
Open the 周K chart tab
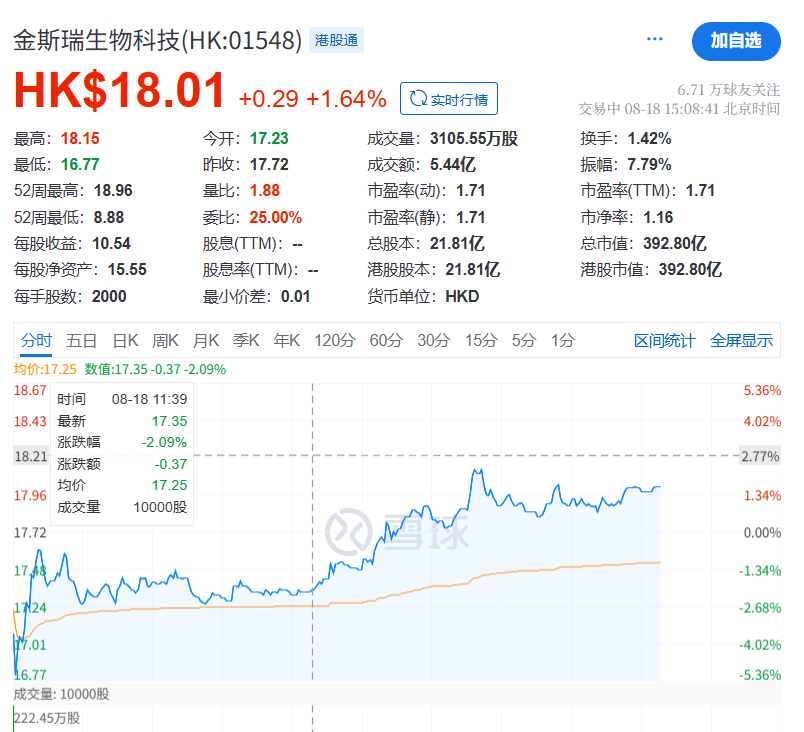166,341
